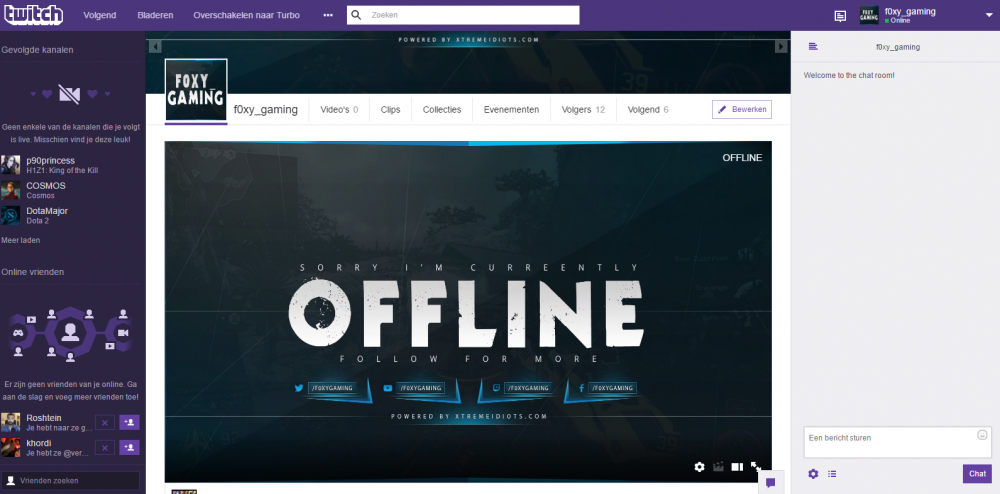The height and width of the screenshot is (494, 1000).
Task: Click the Roshtein avatar
Action: click(x=10, y=422)
